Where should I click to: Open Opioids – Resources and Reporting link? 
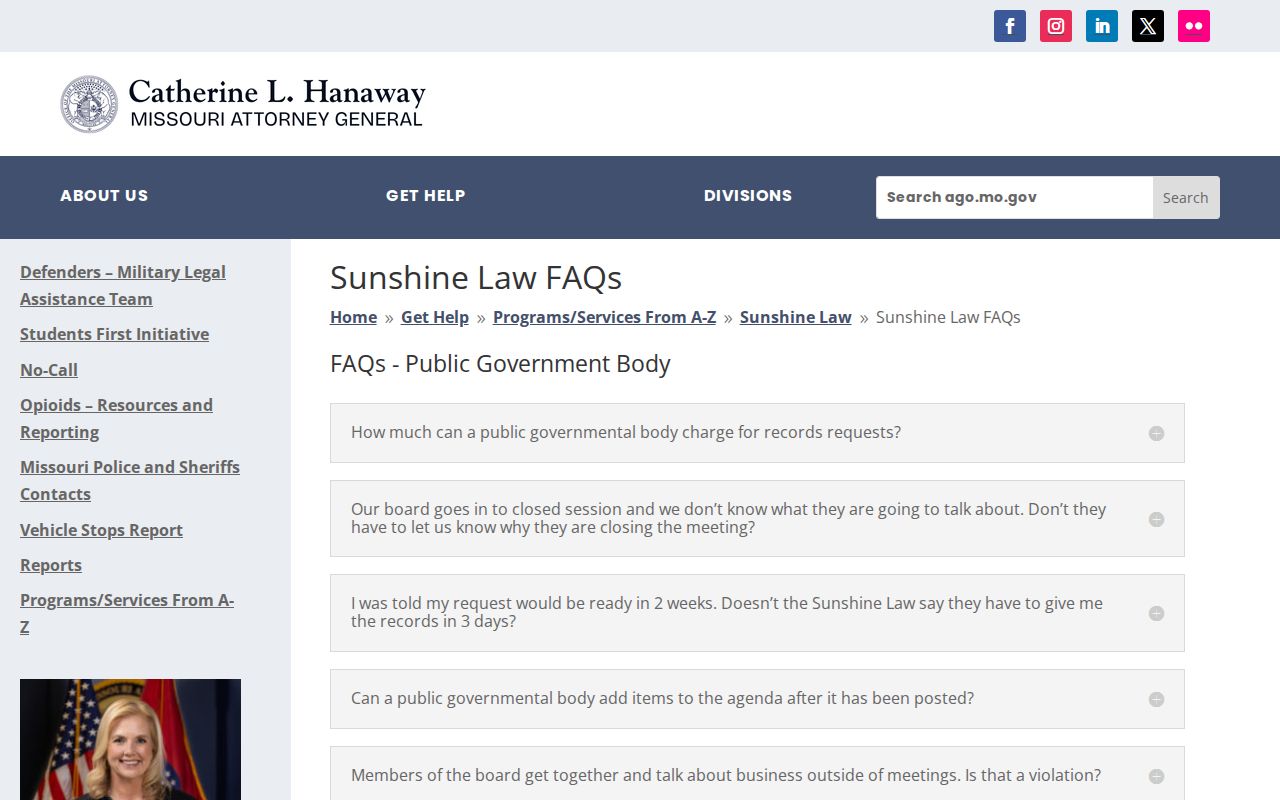(116, 418)
